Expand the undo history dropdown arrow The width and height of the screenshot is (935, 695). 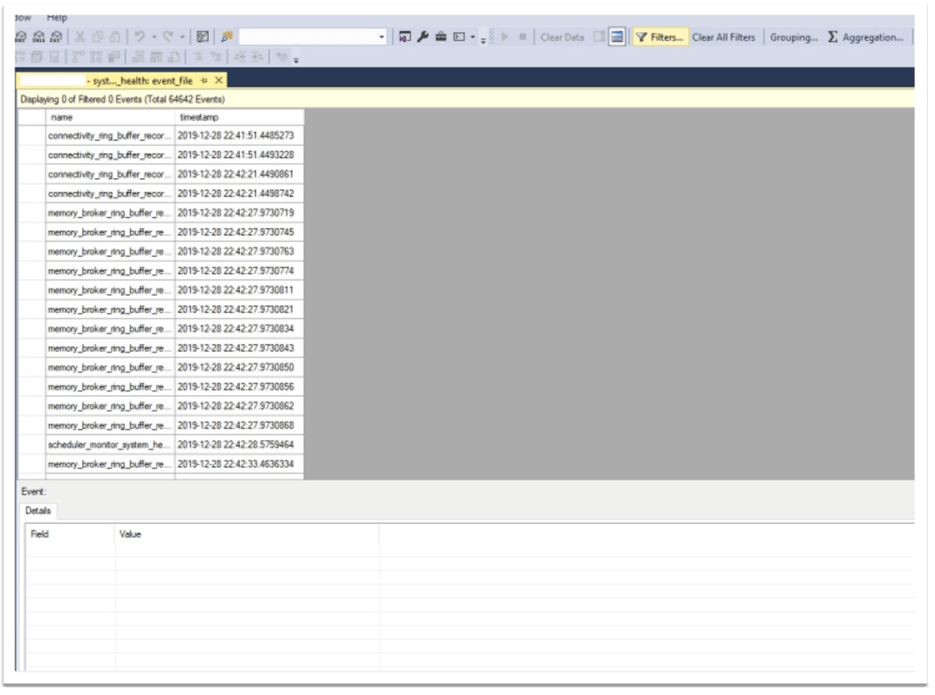click(x=154, y=37)
